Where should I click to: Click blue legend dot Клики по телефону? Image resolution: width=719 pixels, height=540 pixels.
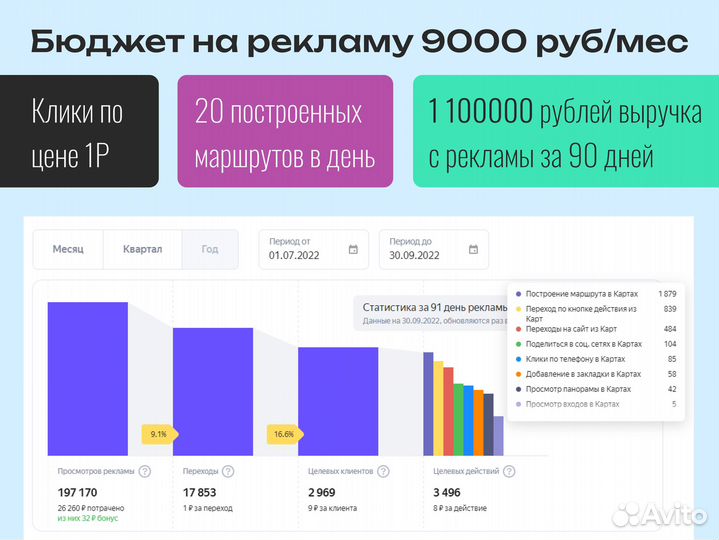coord(519,359)
